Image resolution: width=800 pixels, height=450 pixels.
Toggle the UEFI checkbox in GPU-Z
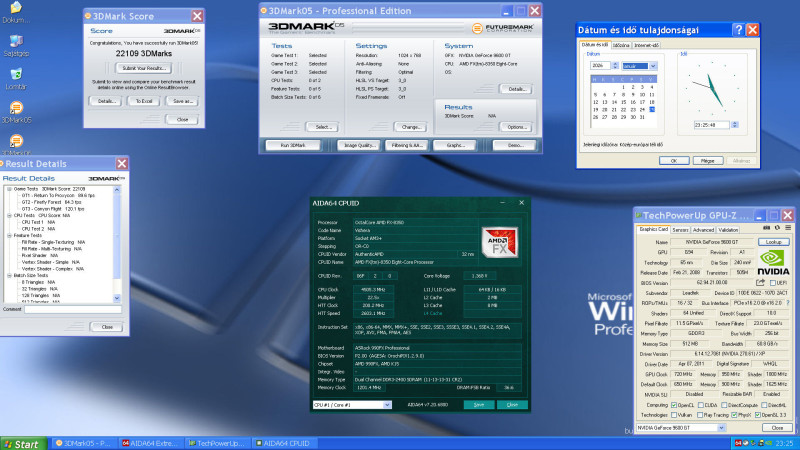[x=772, y=283]
